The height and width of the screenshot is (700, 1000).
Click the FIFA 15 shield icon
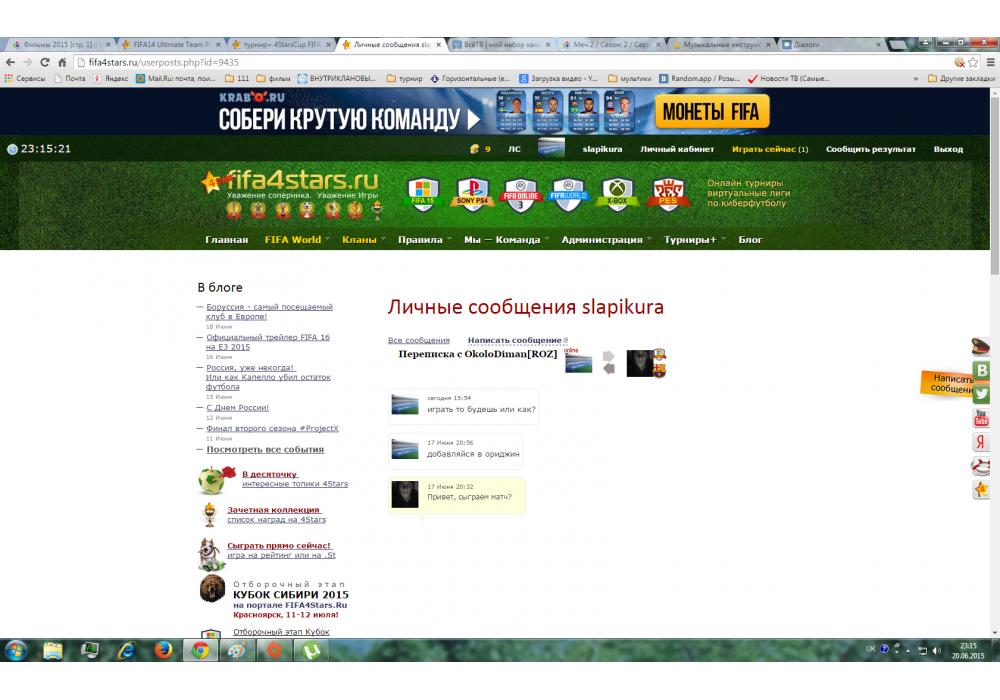[x=423, y=193]
